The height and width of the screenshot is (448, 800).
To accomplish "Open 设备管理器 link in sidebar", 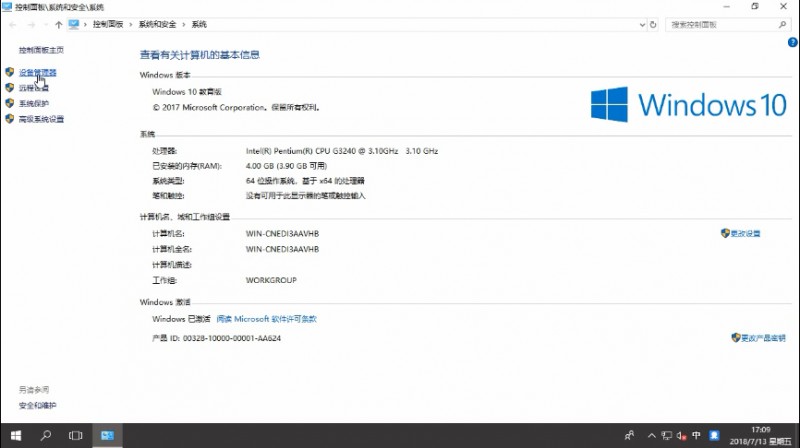I will point(38,72).
